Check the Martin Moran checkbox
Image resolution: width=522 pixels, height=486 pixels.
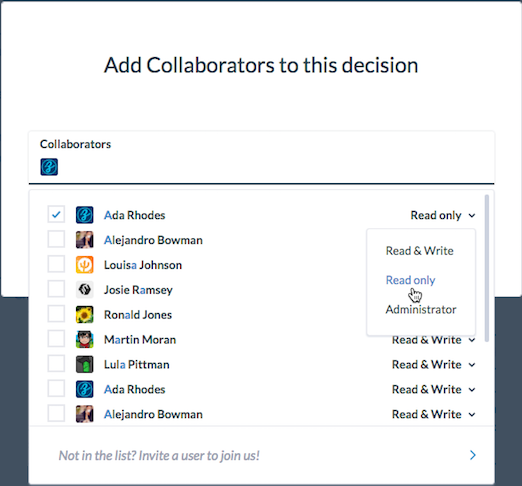(56, 339)
